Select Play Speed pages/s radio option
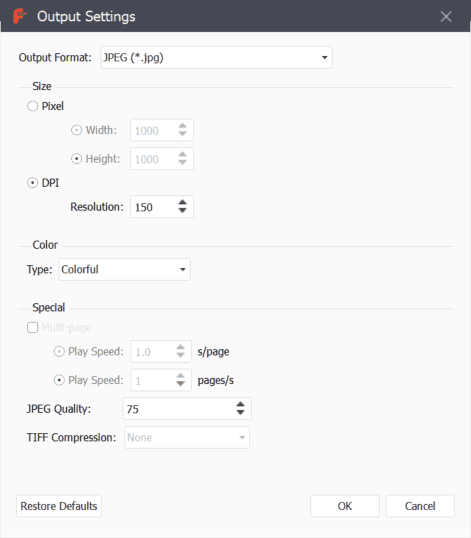The image size is (471, 538). [x=59, y=380]
